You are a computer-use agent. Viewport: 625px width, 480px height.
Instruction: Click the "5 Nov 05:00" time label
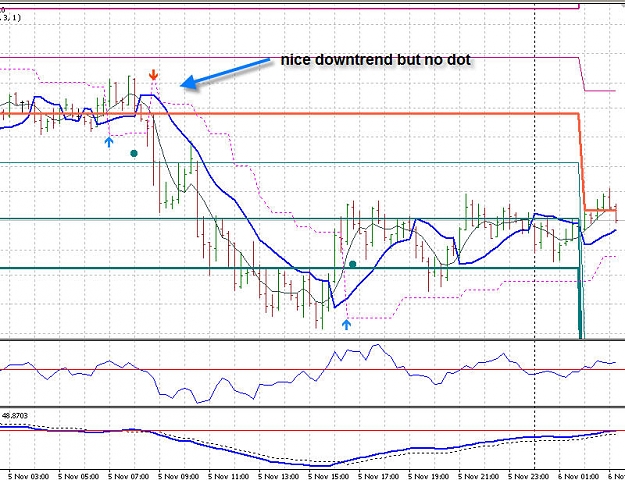click(78, 476)
